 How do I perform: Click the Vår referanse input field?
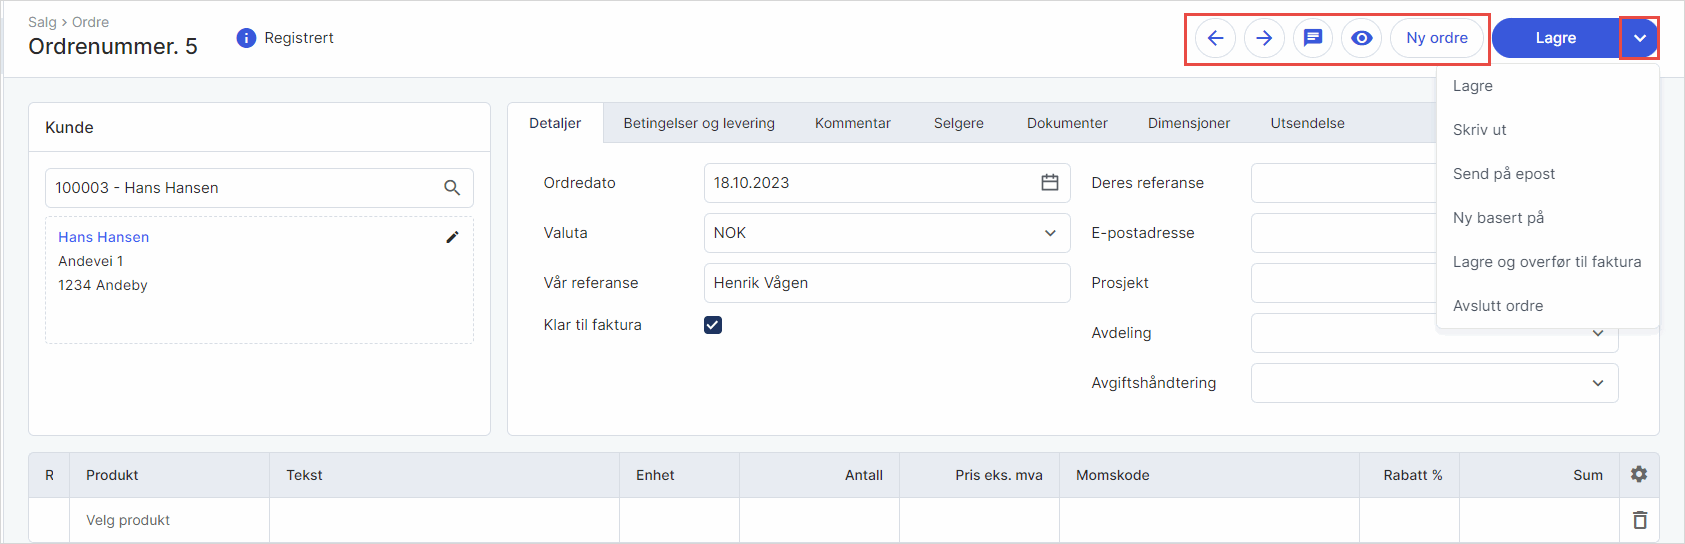pos(886,283)
